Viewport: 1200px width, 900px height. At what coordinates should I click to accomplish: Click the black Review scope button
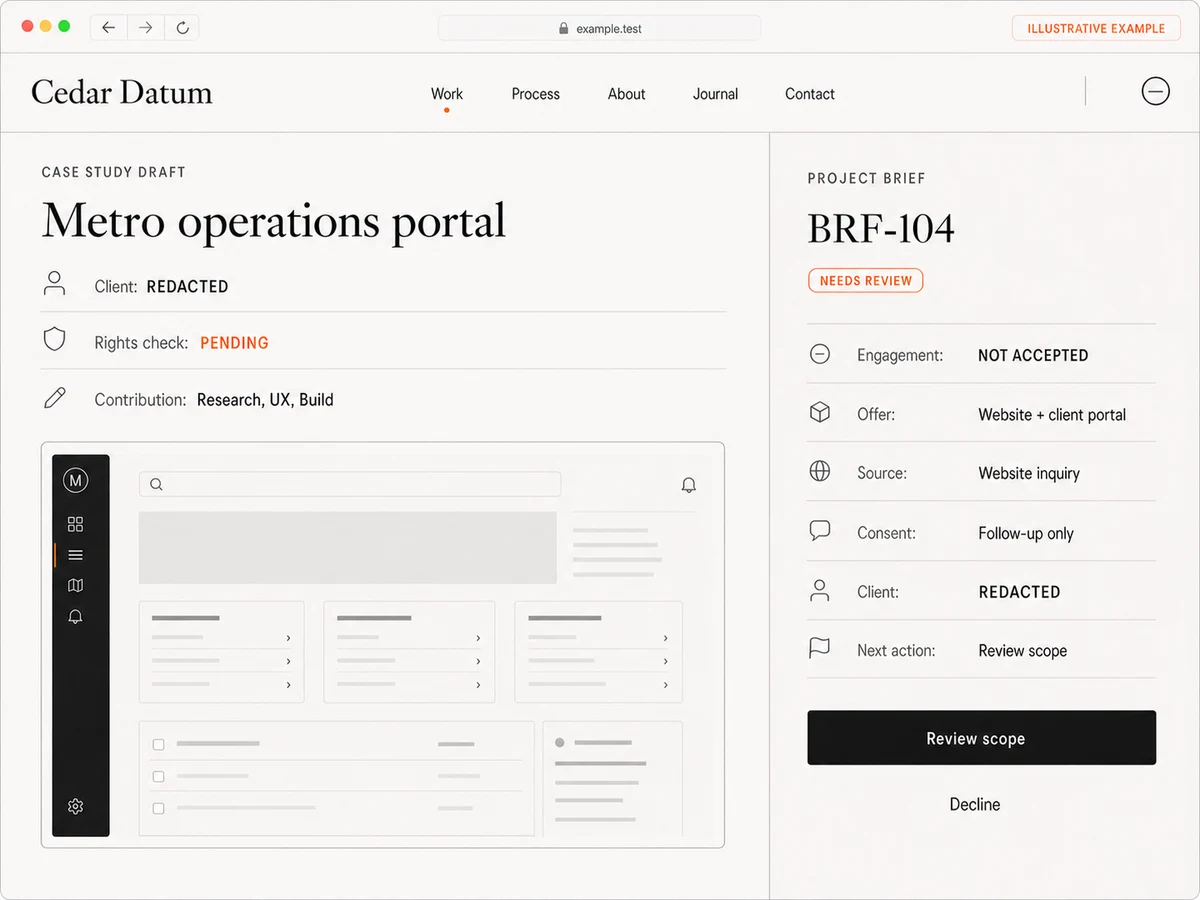[981, 738]
